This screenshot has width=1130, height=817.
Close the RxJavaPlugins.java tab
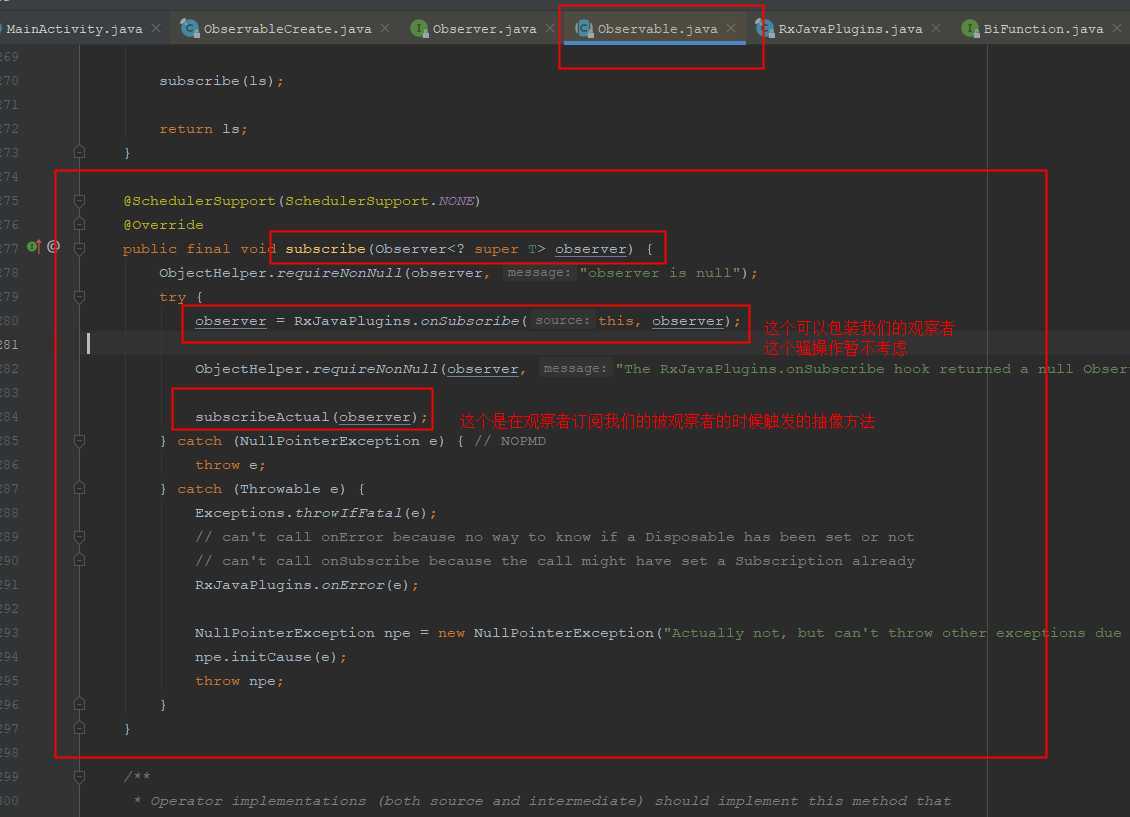click(x=935, y=28)
